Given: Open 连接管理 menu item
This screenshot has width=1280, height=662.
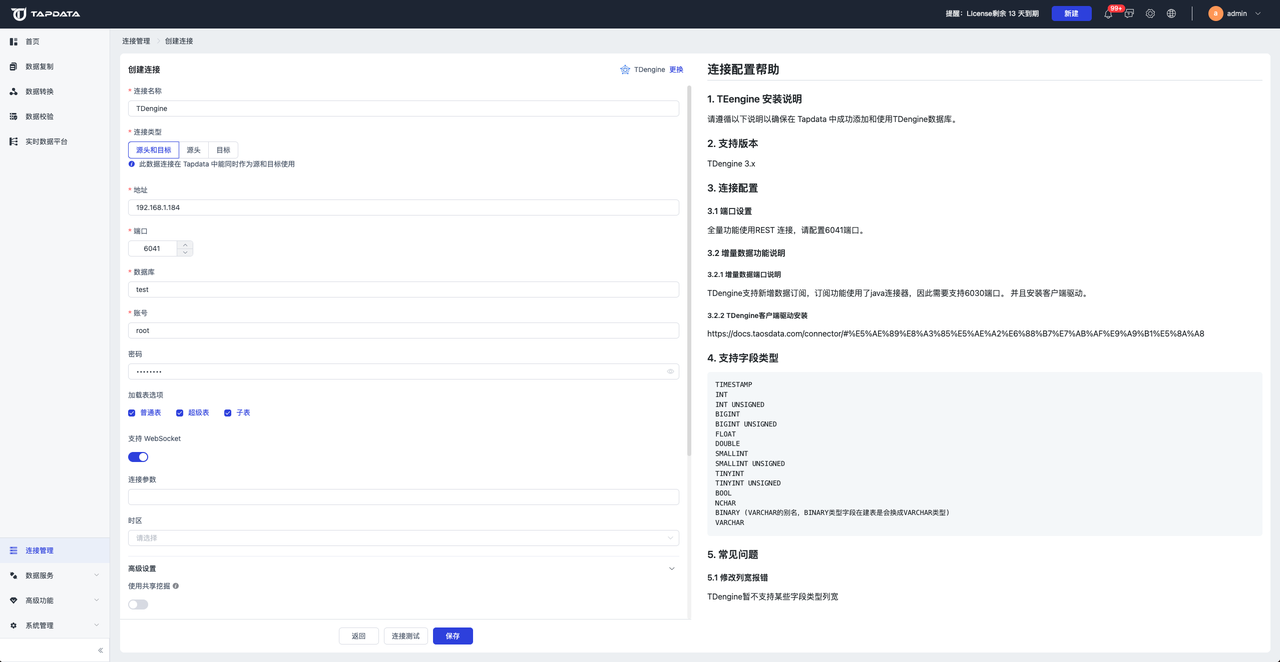Looking at the screenshot, I should (x=55, y=550).
